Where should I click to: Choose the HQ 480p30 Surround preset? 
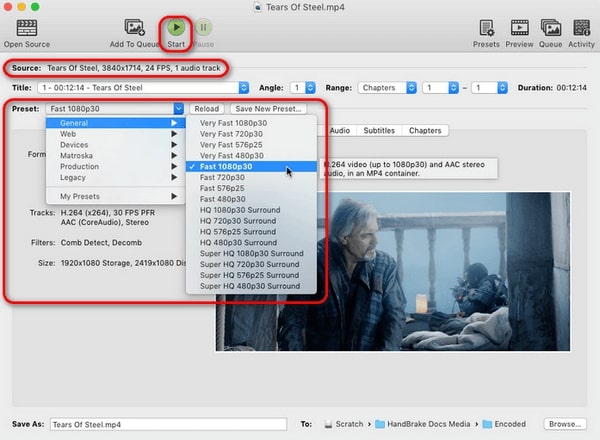251,243
